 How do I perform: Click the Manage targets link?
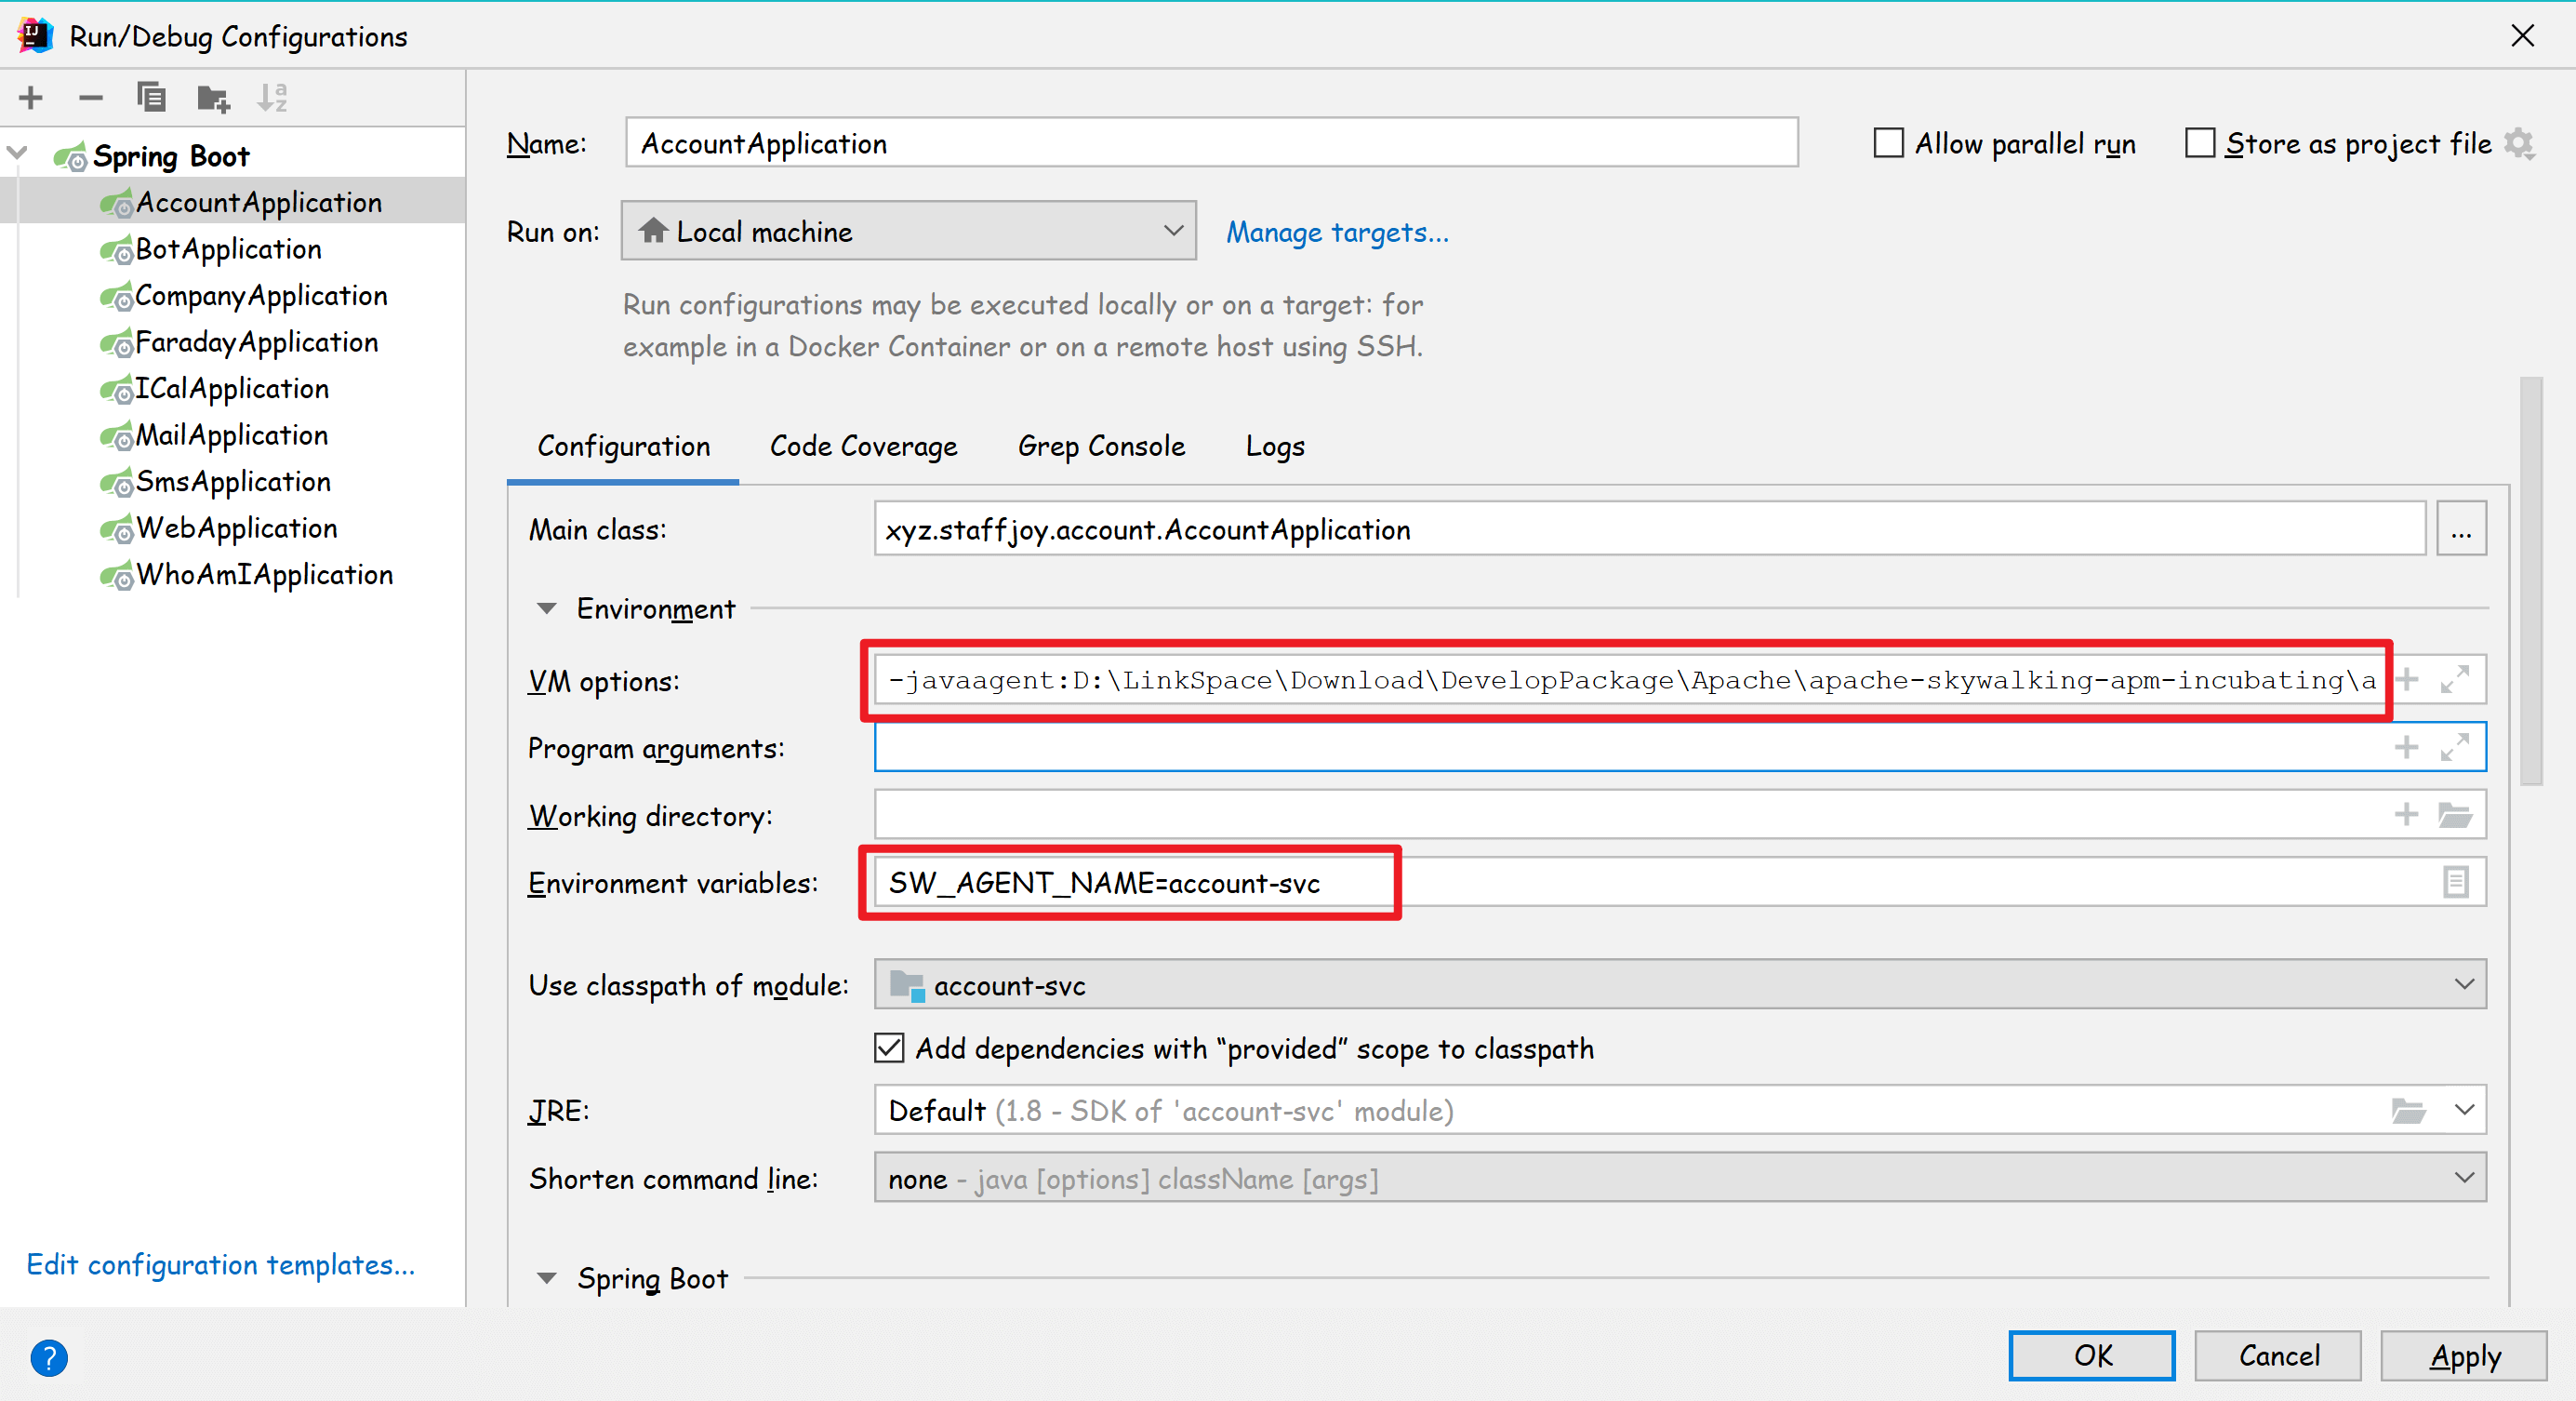[x=1337, y=232]
